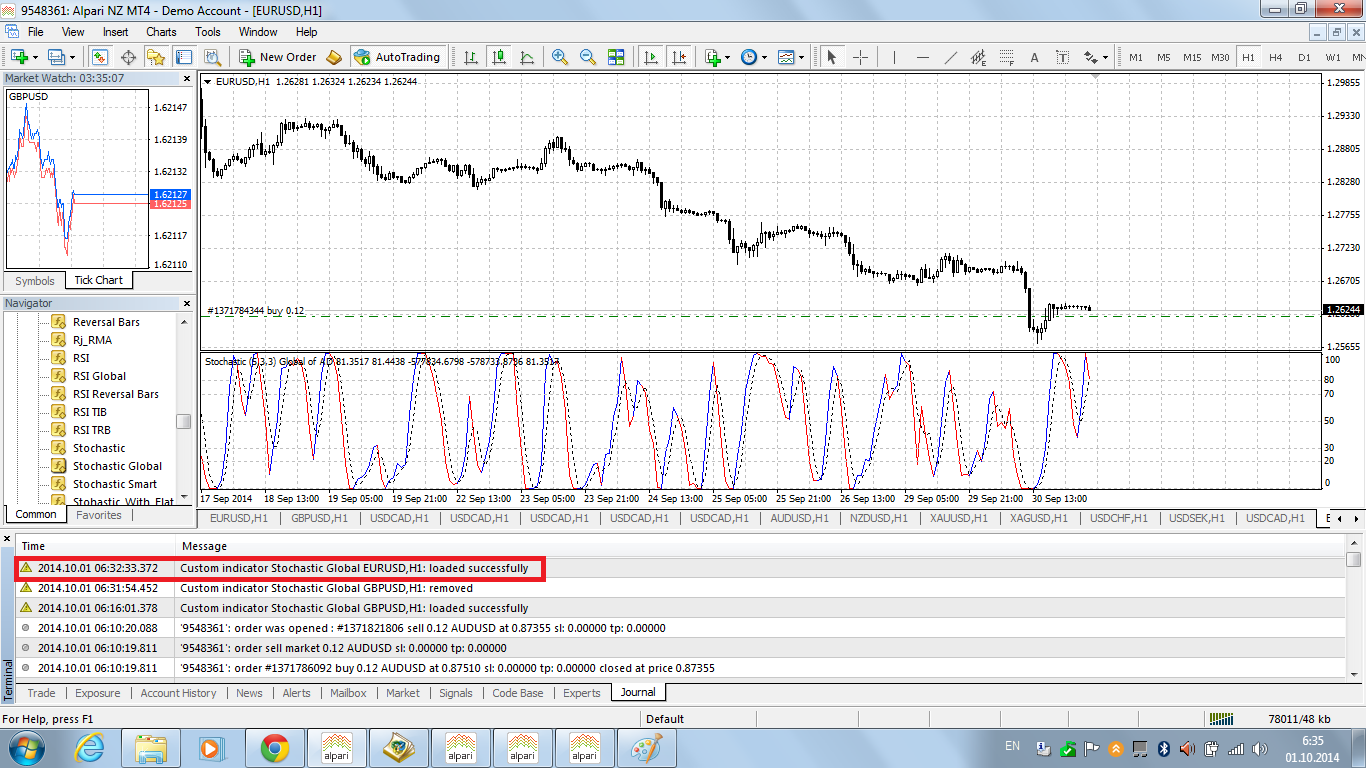1366x768 pixels.
Task: Open the Charts menu
Action: [161, 32]
